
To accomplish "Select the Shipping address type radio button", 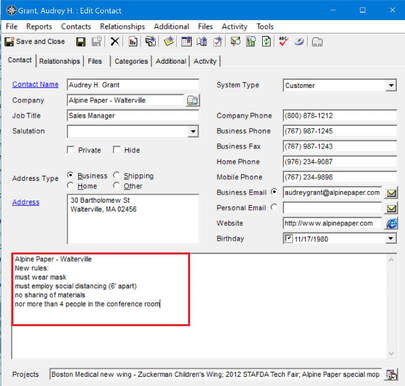I will pos(116,175).
